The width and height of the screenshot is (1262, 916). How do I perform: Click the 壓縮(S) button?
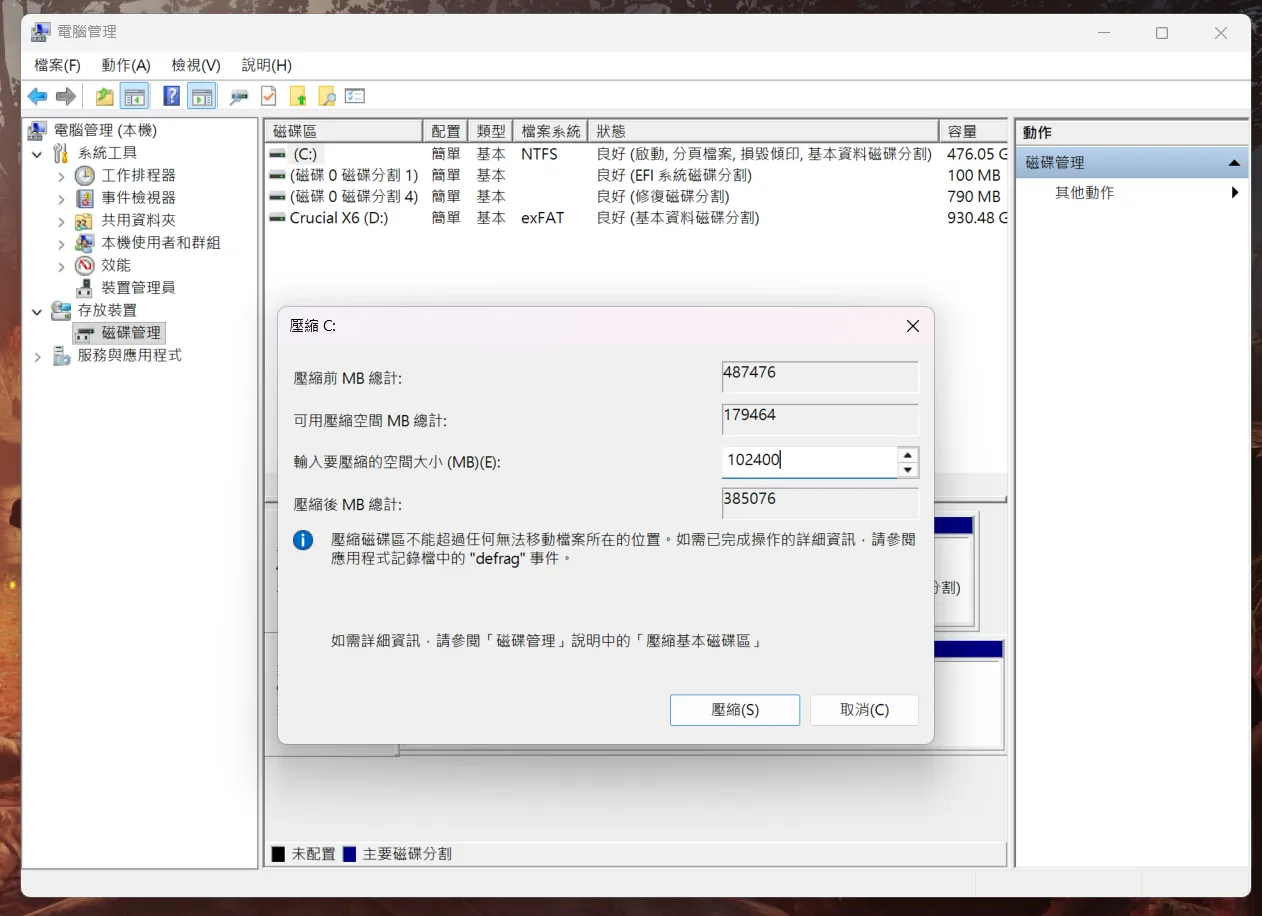tap(734, 710)
